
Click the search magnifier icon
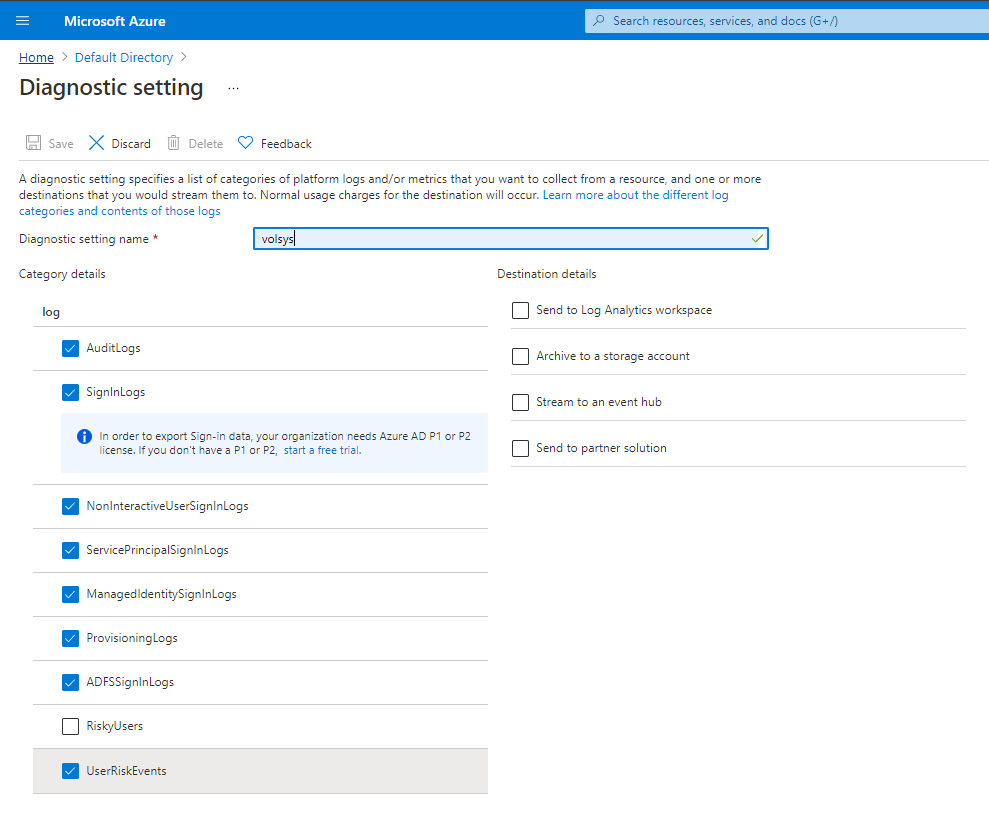point(599,21)
